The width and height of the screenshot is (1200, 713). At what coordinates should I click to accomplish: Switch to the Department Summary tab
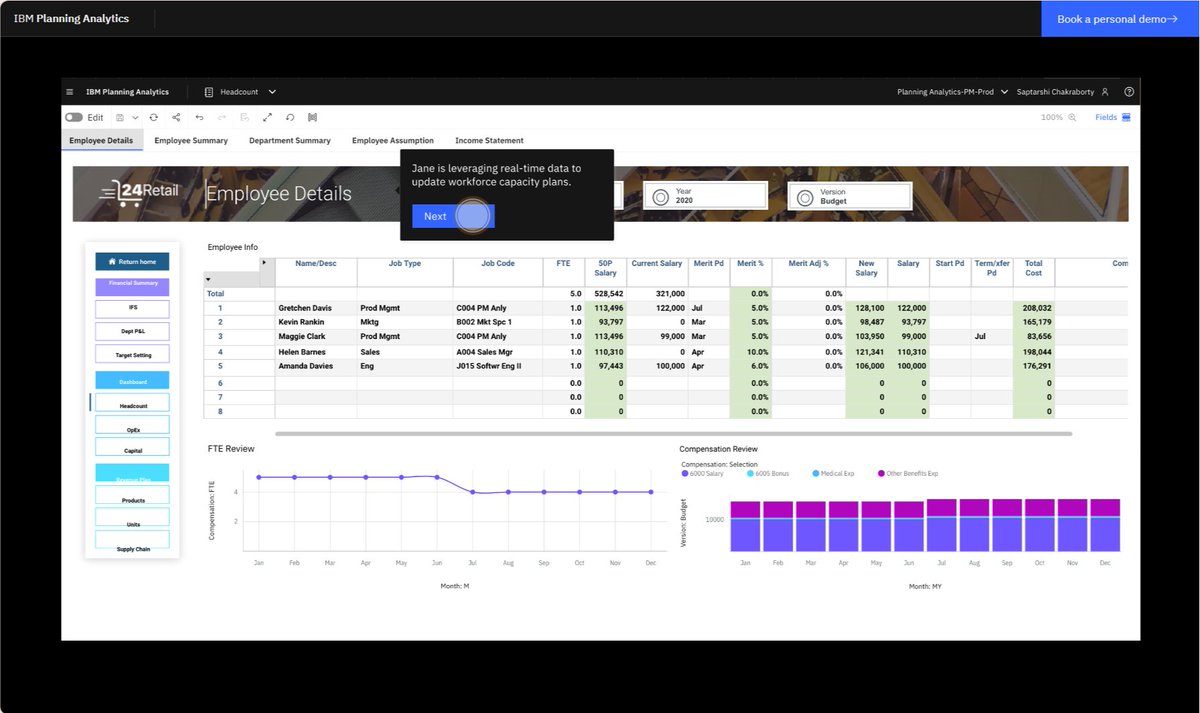tap(290, 140)
